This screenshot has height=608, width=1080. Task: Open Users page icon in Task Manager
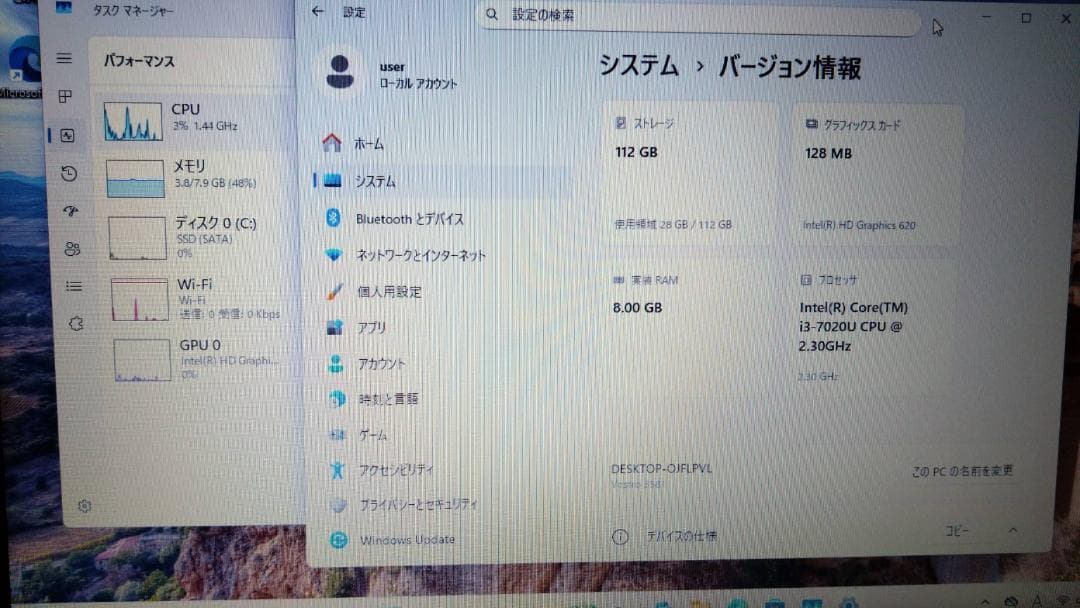click(x=72, y=249)
